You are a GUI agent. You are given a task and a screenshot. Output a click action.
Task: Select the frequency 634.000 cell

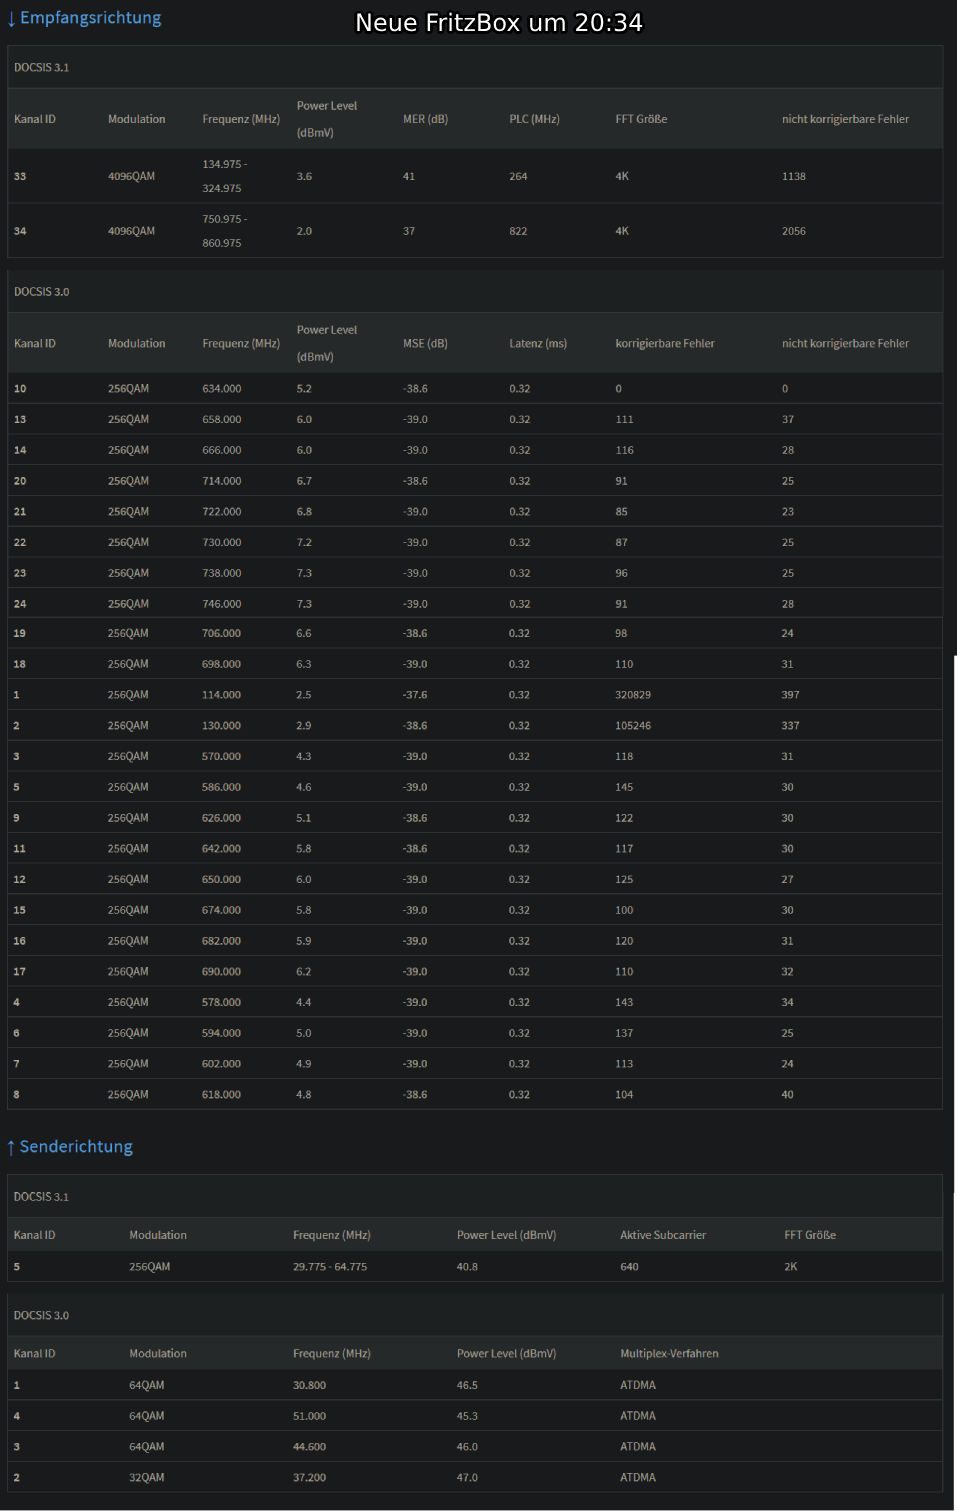[x=222, y=389]
